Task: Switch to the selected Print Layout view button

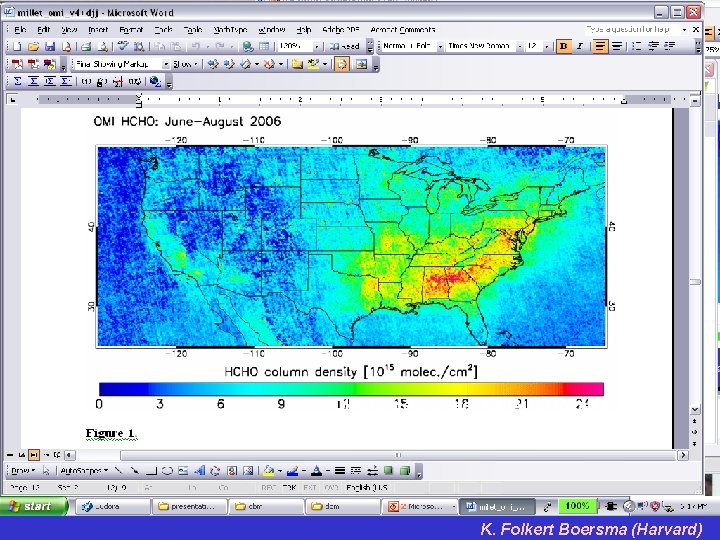Action: [x=34, y=455]
